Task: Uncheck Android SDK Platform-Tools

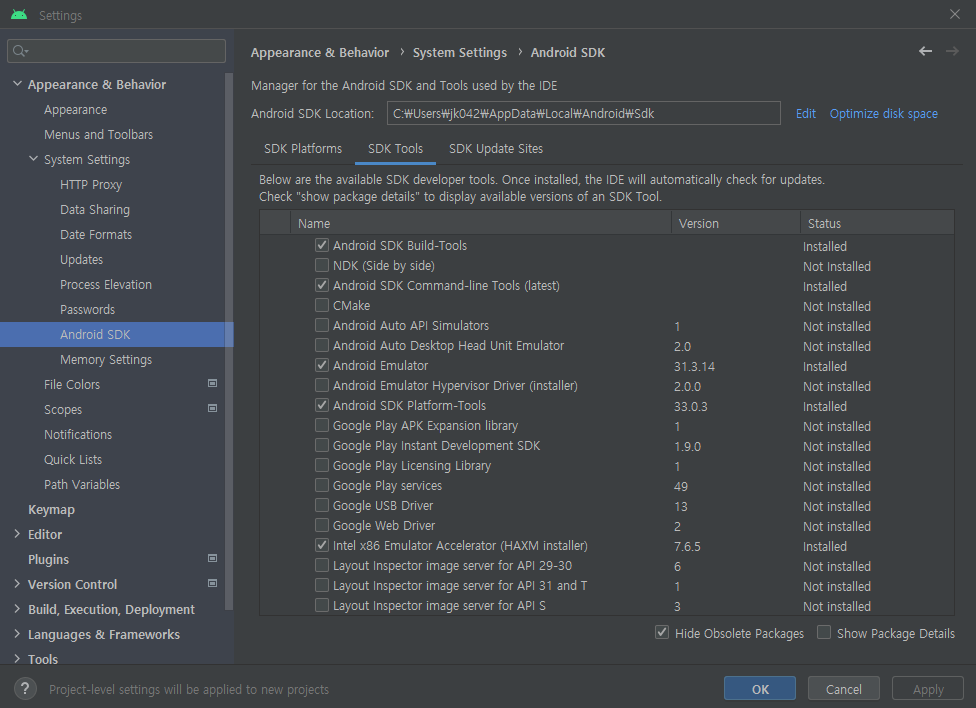Action: (322, 405)
